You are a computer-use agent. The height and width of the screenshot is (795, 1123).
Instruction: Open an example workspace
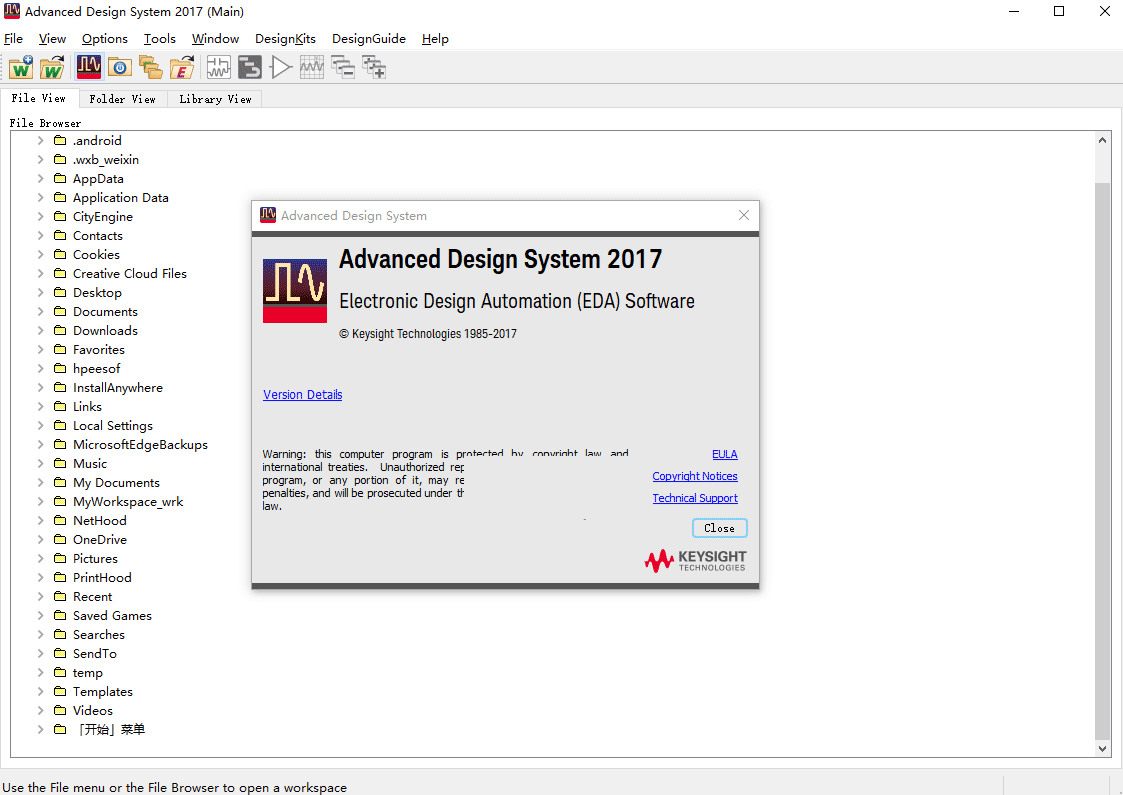tap(183, 67)
